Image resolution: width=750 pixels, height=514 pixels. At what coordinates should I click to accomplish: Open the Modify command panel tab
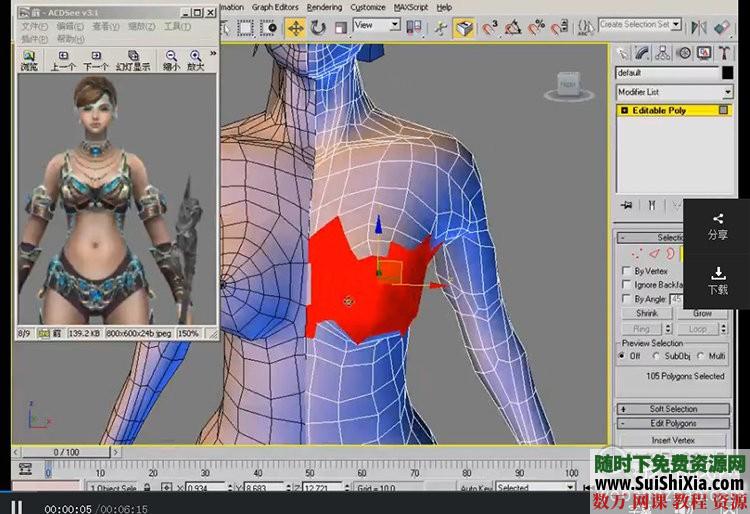click(x=642, y=54)
